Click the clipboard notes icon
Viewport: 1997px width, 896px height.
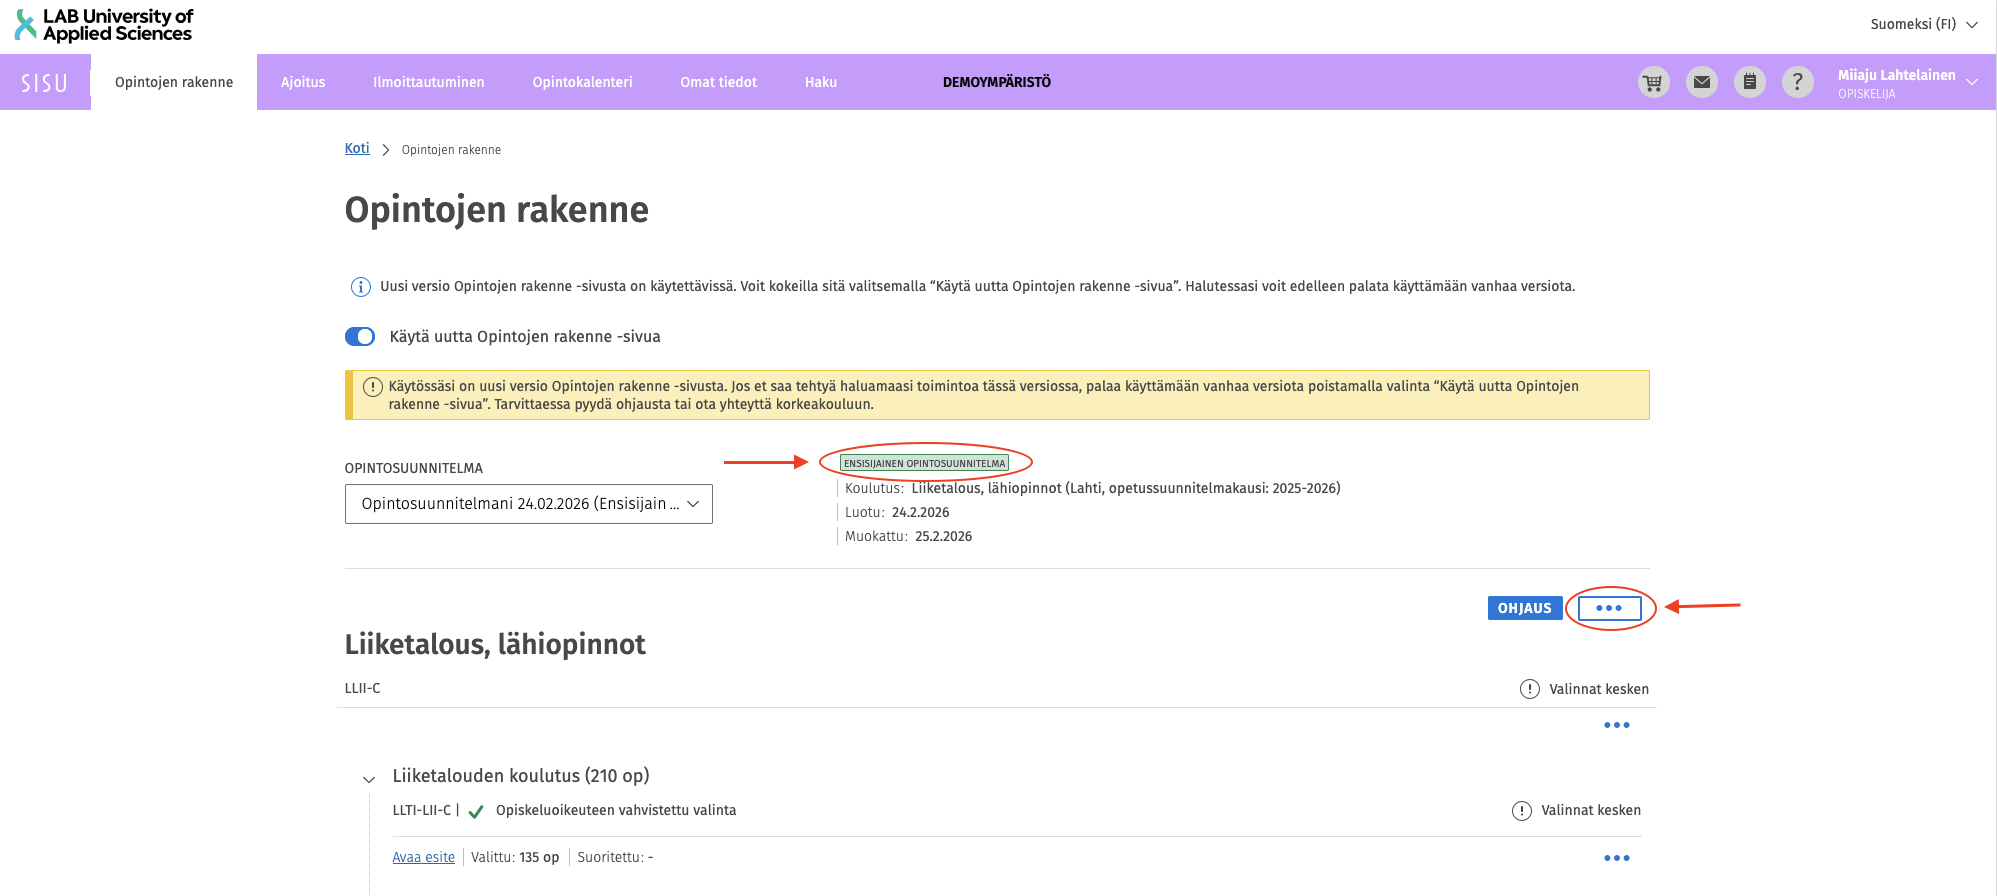point(1749,82)
